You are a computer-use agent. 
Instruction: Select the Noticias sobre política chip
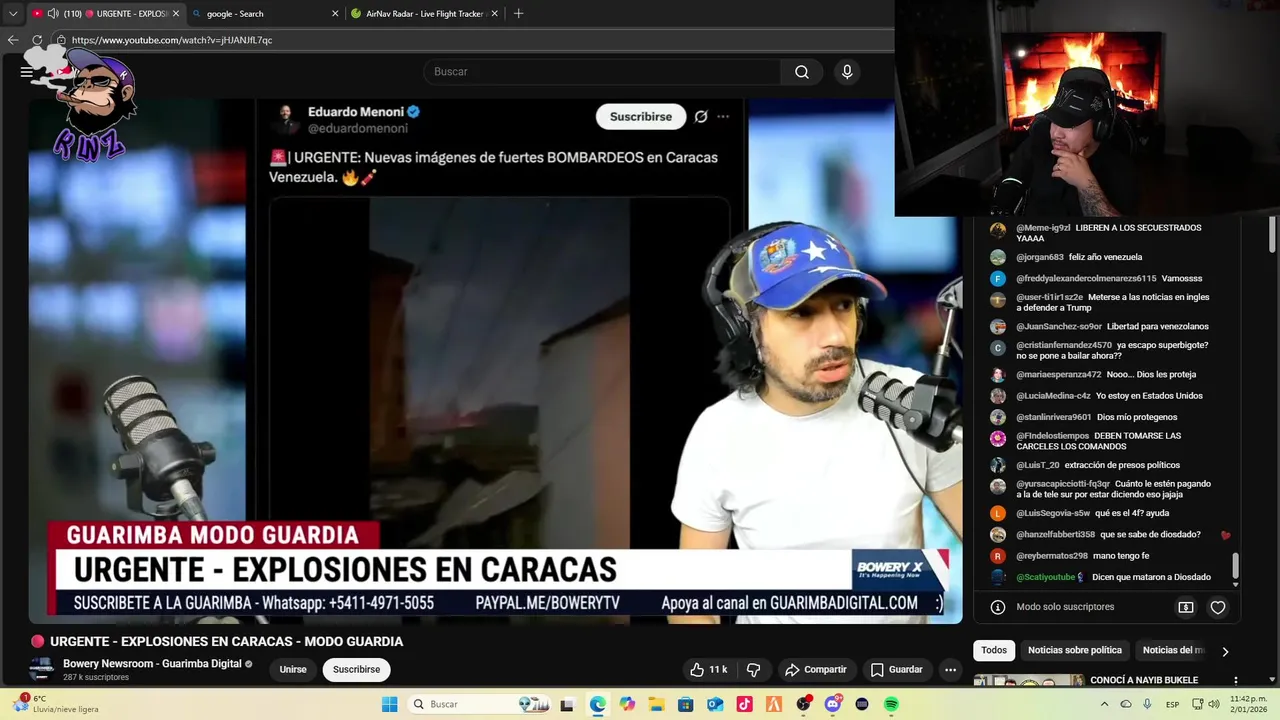[1075, 650]
